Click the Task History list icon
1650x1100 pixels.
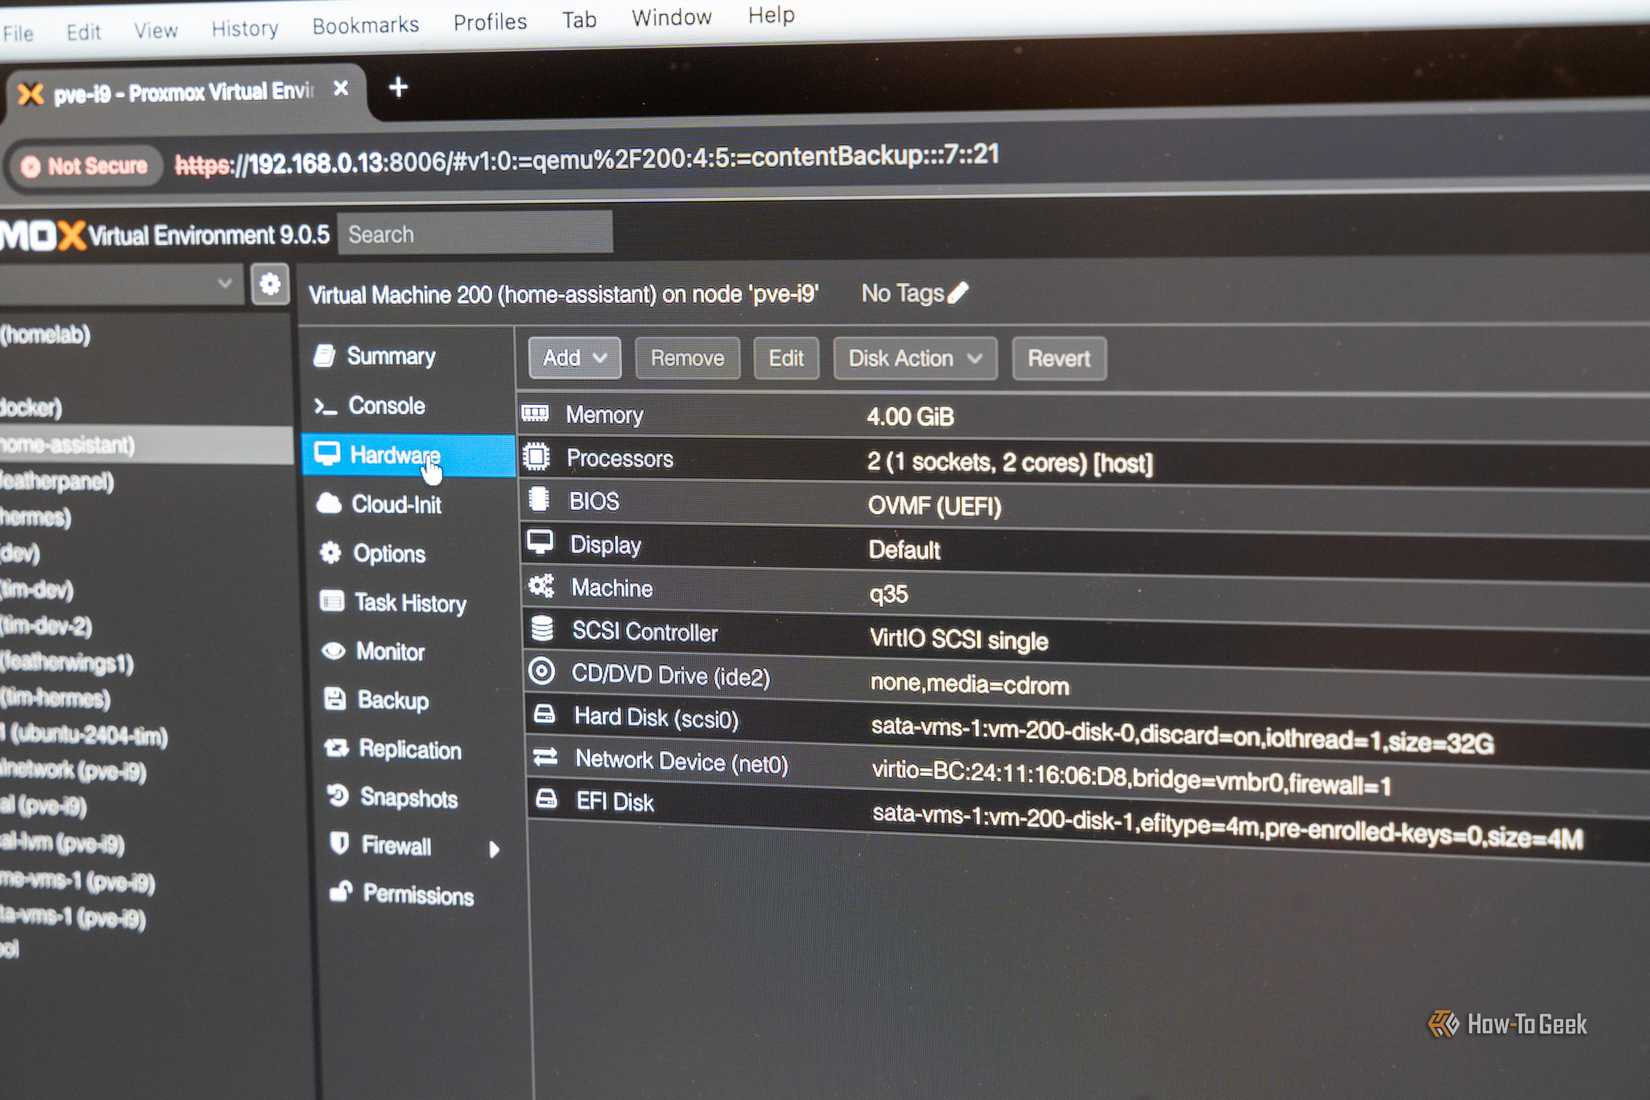tap(332, 601)
